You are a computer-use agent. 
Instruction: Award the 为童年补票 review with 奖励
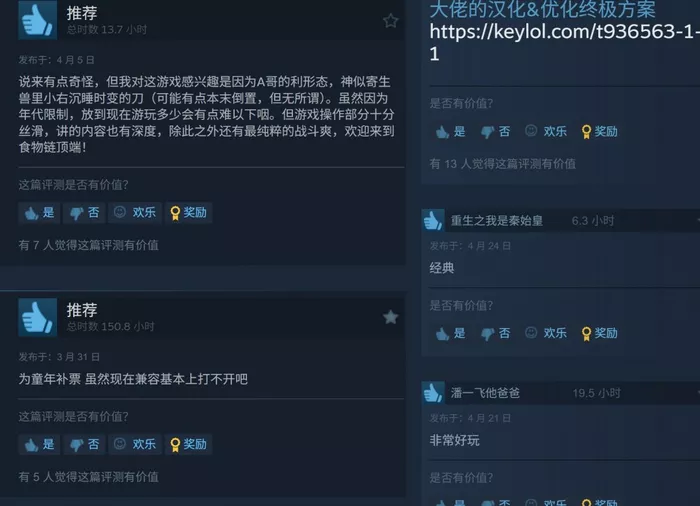coord(188,444)
